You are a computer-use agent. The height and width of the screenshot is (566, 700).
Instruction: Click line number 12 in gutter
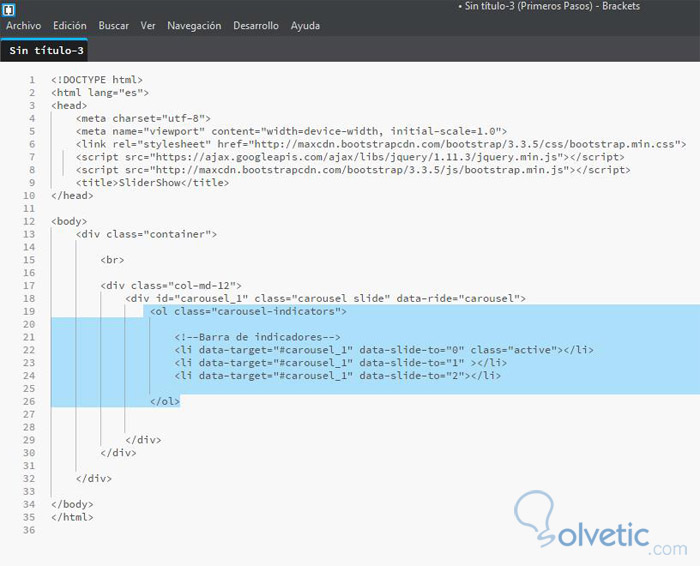29,221
